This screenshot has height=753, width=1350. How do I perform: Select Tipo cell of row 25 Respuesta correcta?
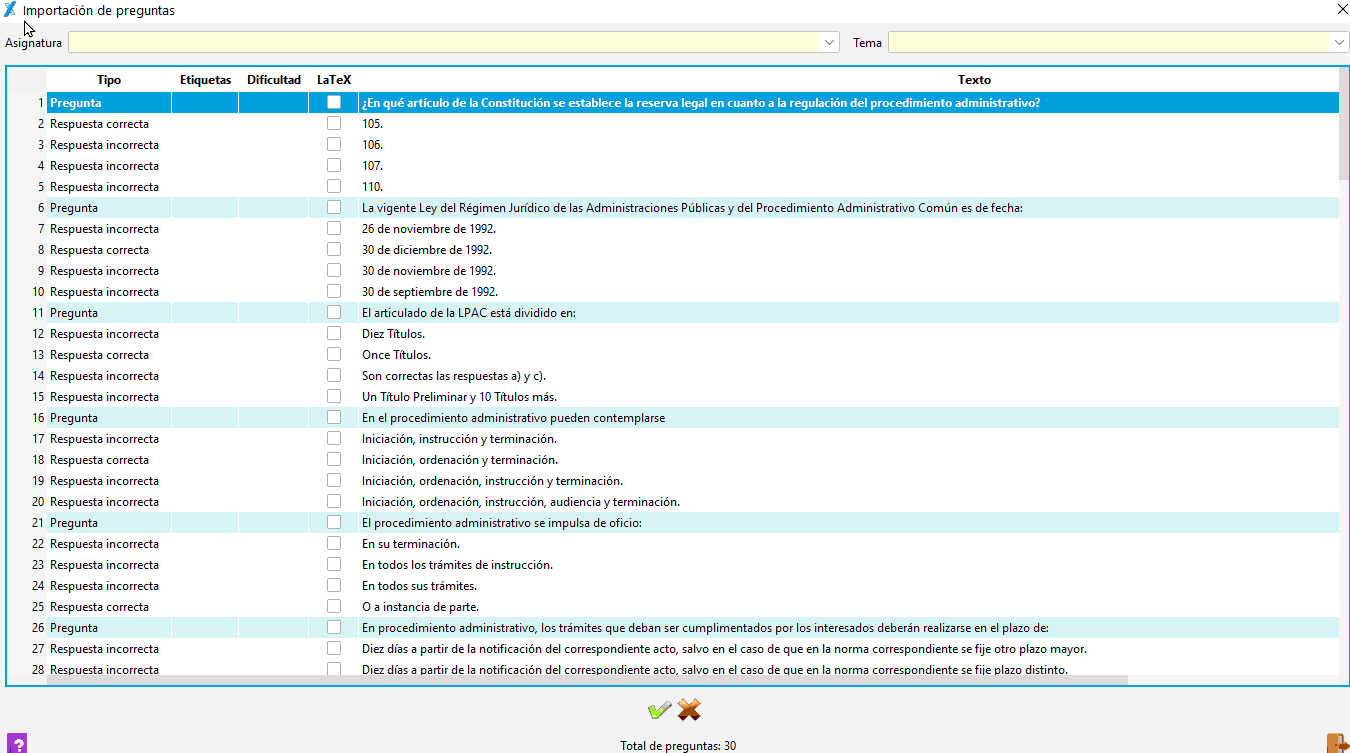pos(109,607)
